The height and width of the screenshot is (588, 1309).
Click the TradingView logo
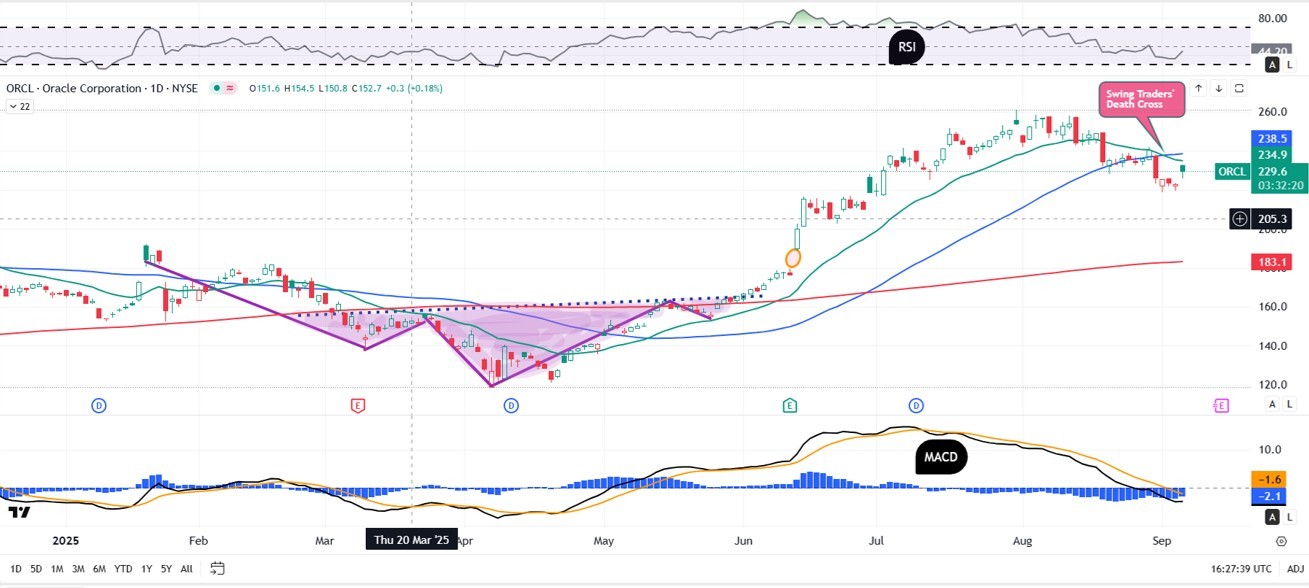(x=18, y=512)
